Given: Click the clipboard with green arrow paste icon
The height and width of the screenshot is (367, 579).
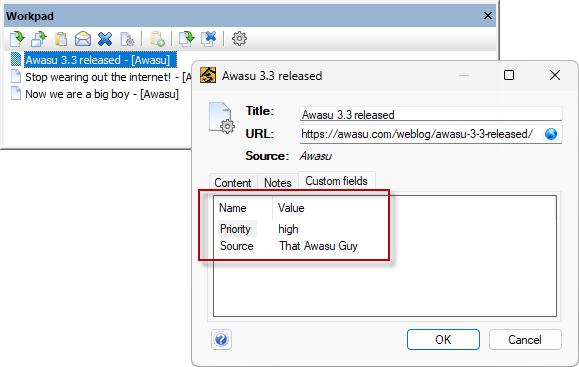Looking at the screenshot, I should tap(157, 39).
